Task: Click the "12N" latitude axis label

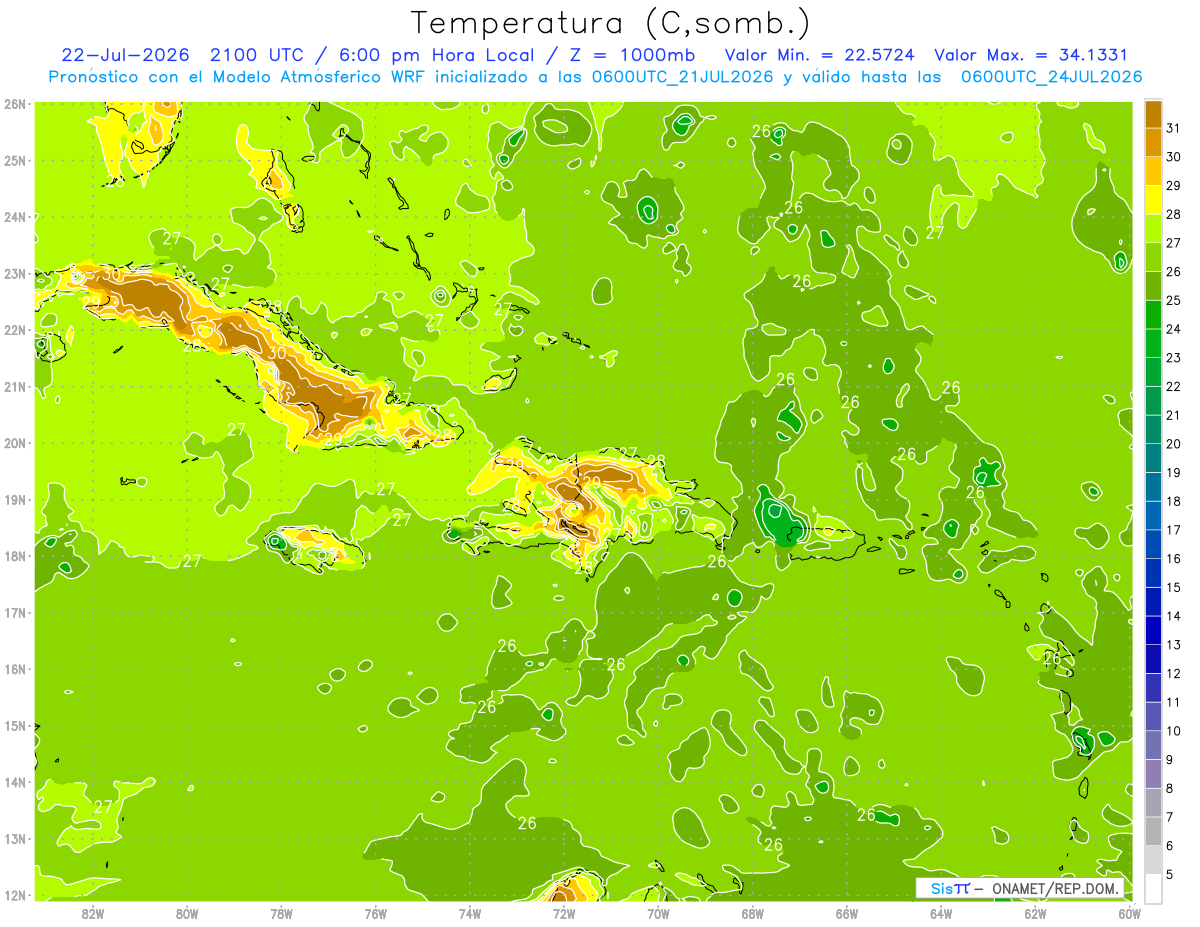Action: [15, 895]
